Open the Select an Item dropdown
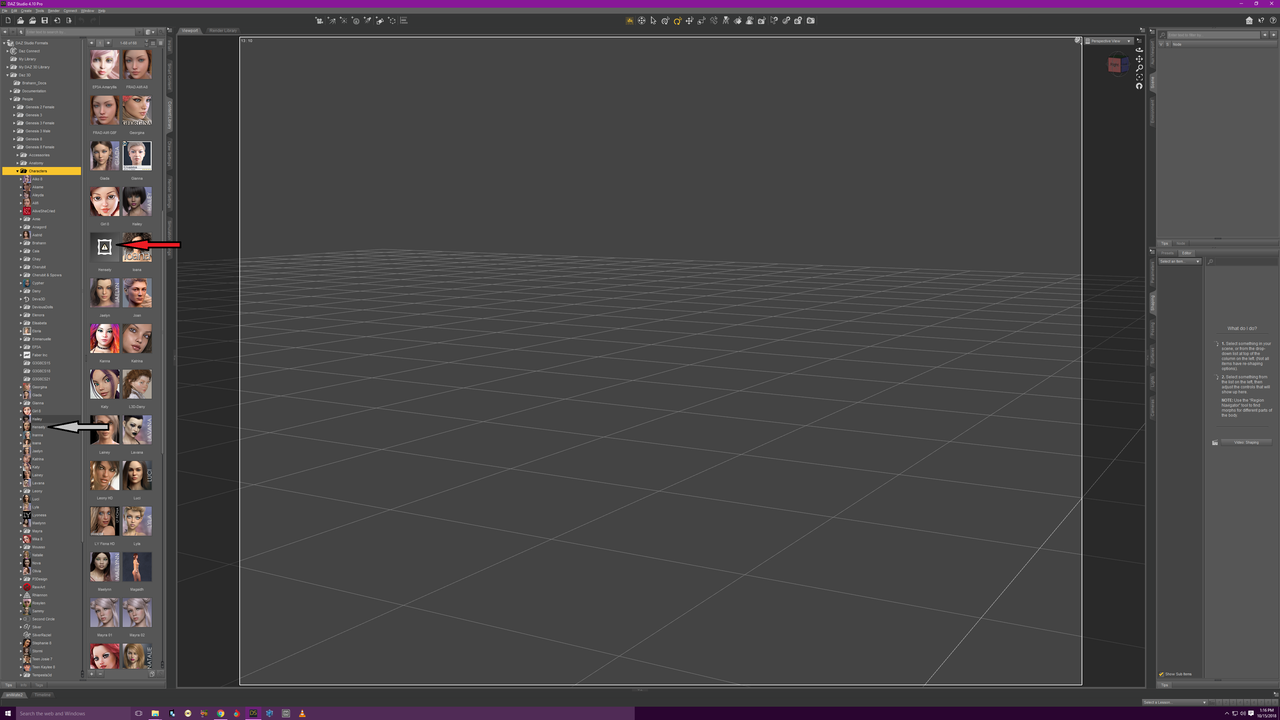The image size is (1280, 720). (x=1179, y=261)
